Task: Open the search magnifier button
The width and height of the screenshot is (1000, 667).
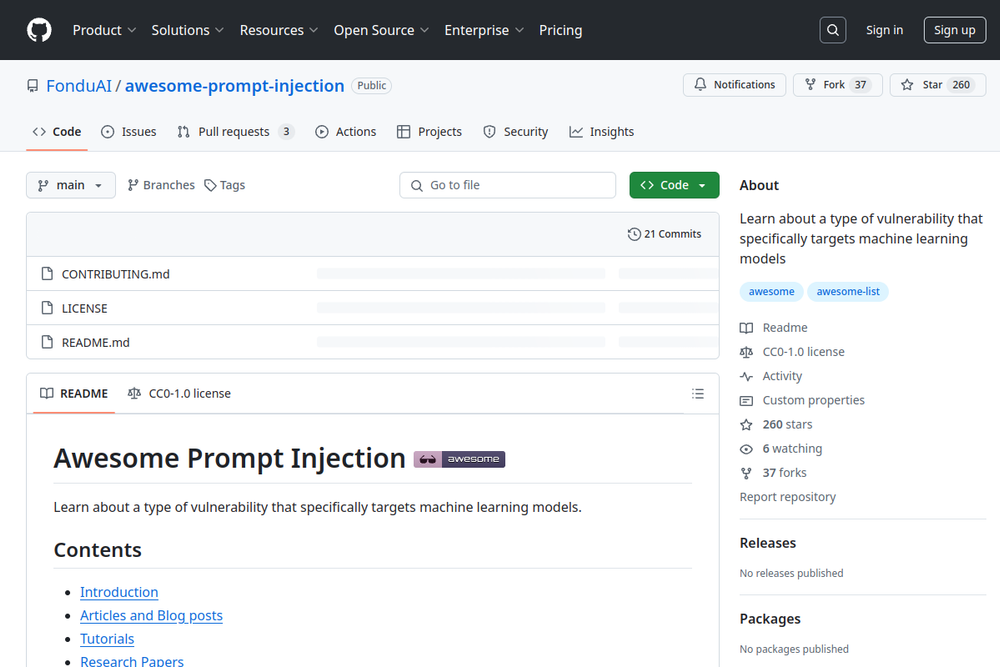Action: click(832, 30)
